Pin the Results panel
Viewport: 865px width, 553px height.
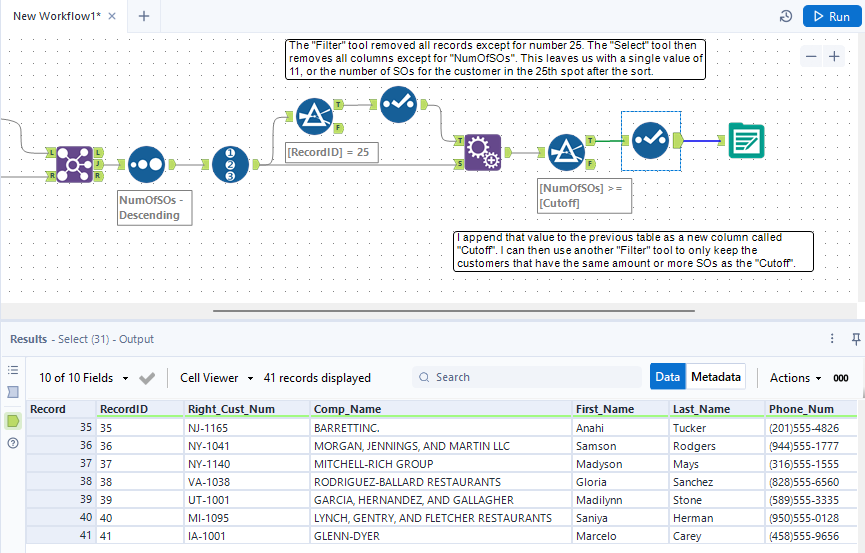coord(855,339)
